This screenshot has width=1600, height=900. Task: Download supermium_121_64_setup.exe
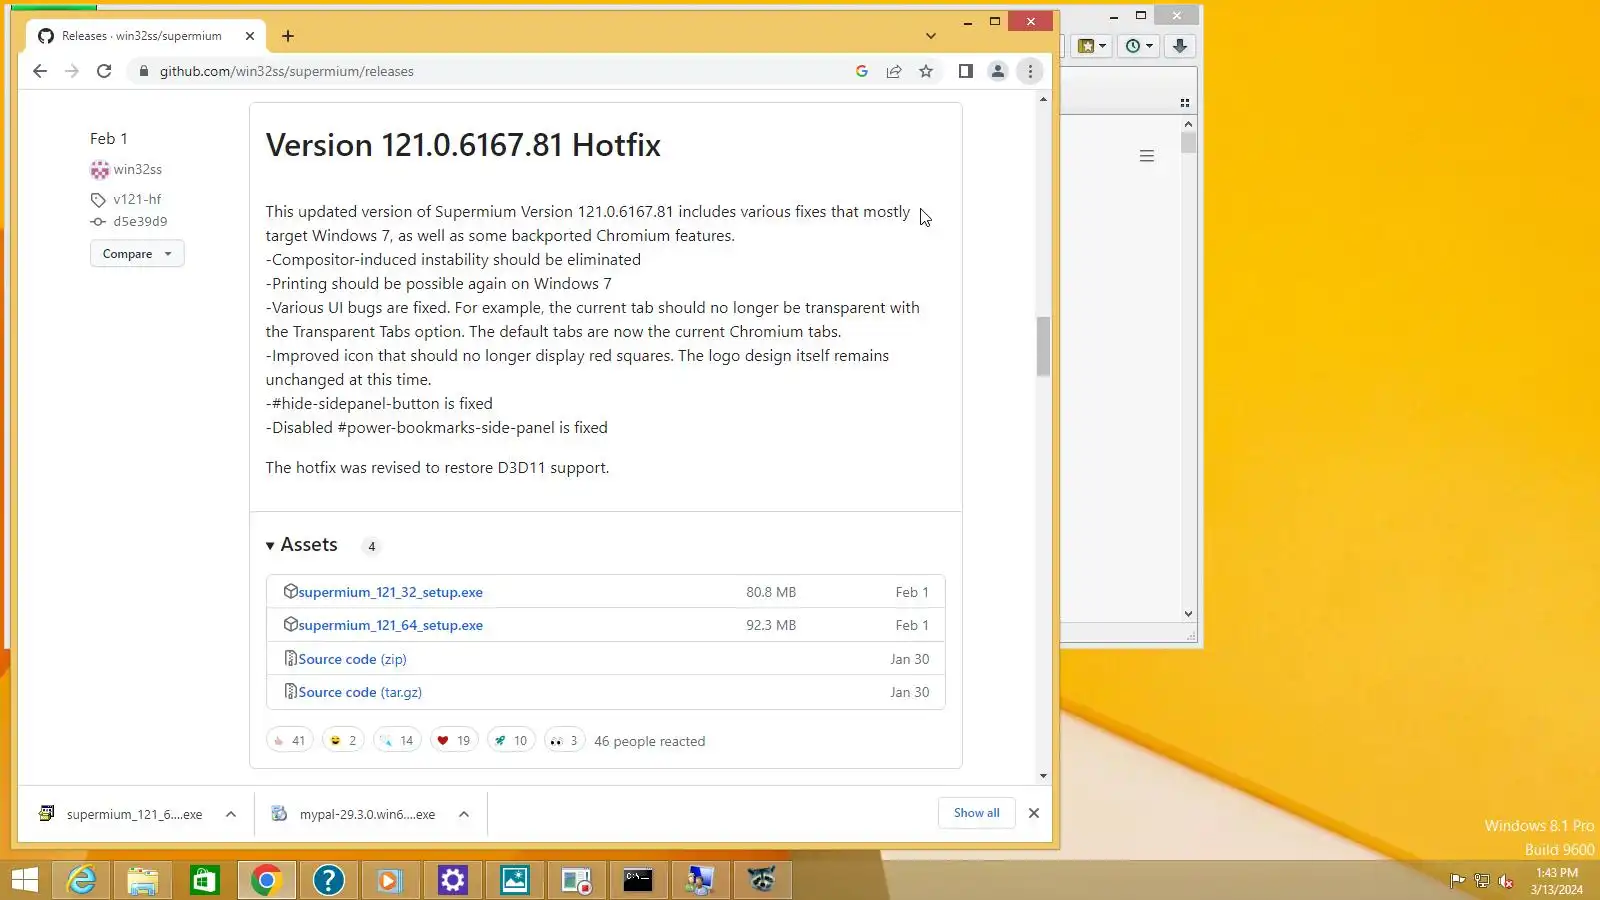390,625
